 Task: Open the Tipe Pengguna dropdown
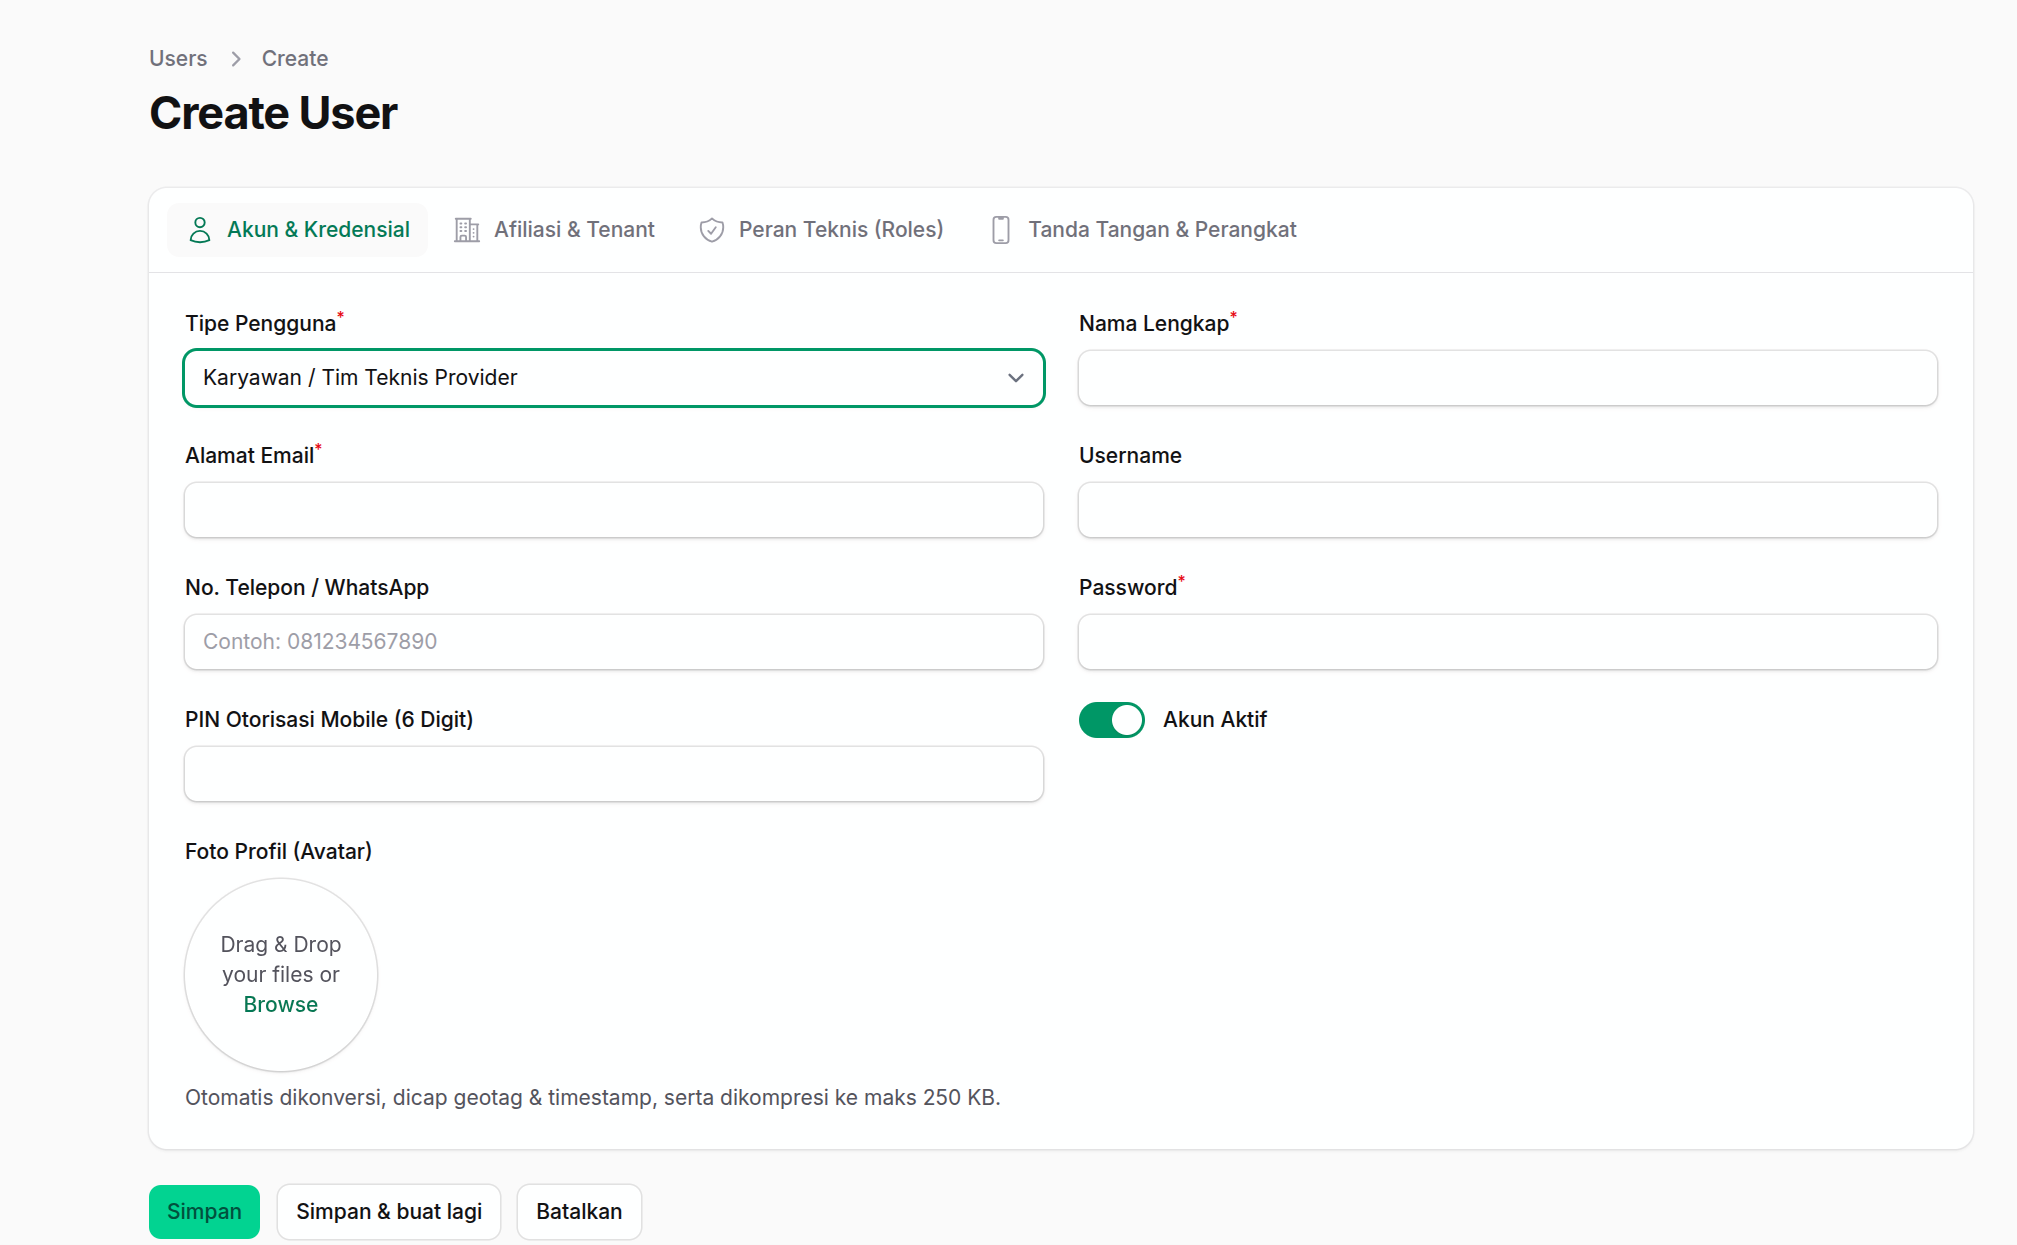[614, 378]
